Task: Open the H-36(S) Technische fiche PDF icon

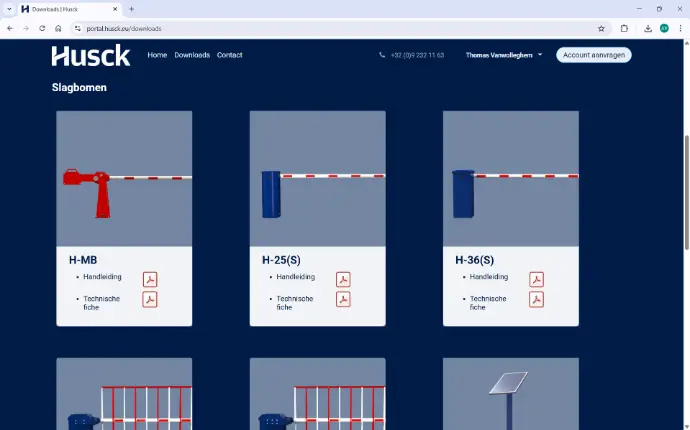Action: [536, 300]
